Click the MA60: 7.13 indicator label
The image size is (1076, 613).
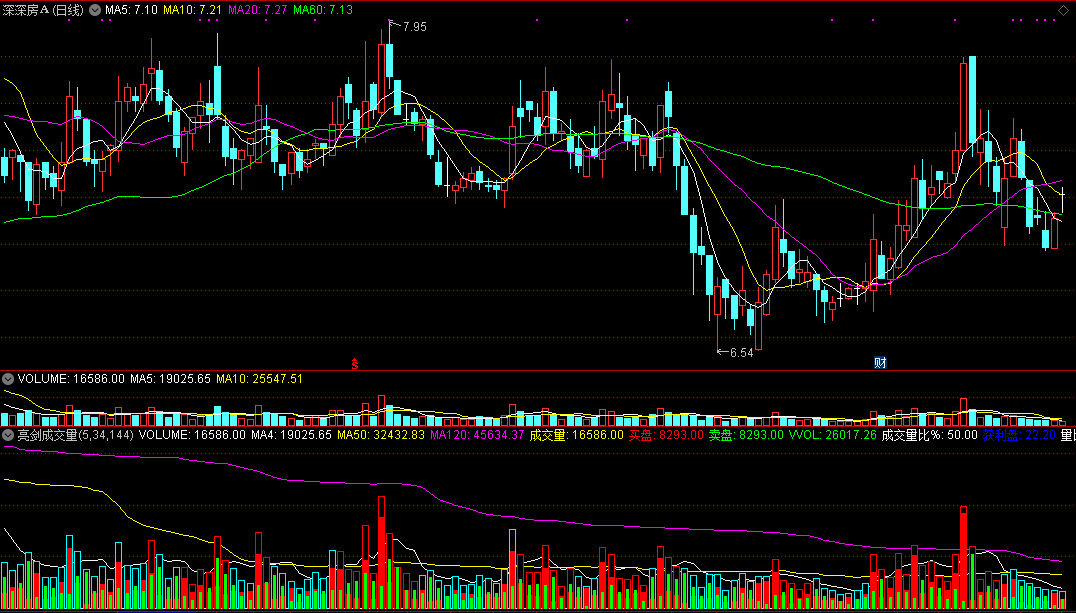coord(323,10)
